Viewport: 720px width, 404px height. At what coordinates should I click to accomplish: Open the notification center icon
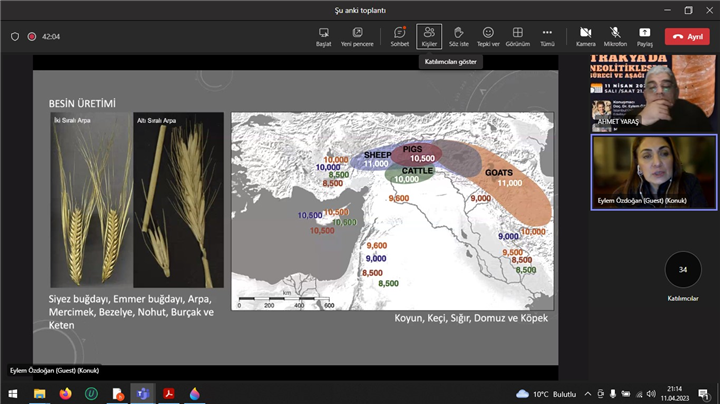click(x=703, y=394)
